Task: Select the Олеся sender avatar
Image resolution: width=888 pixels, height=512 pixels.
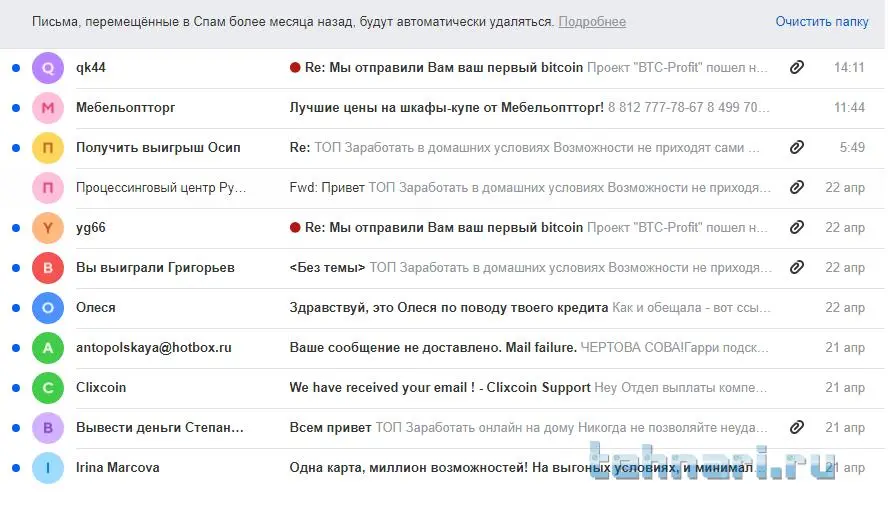Action: pyautogui.click(x=48, y=308)
